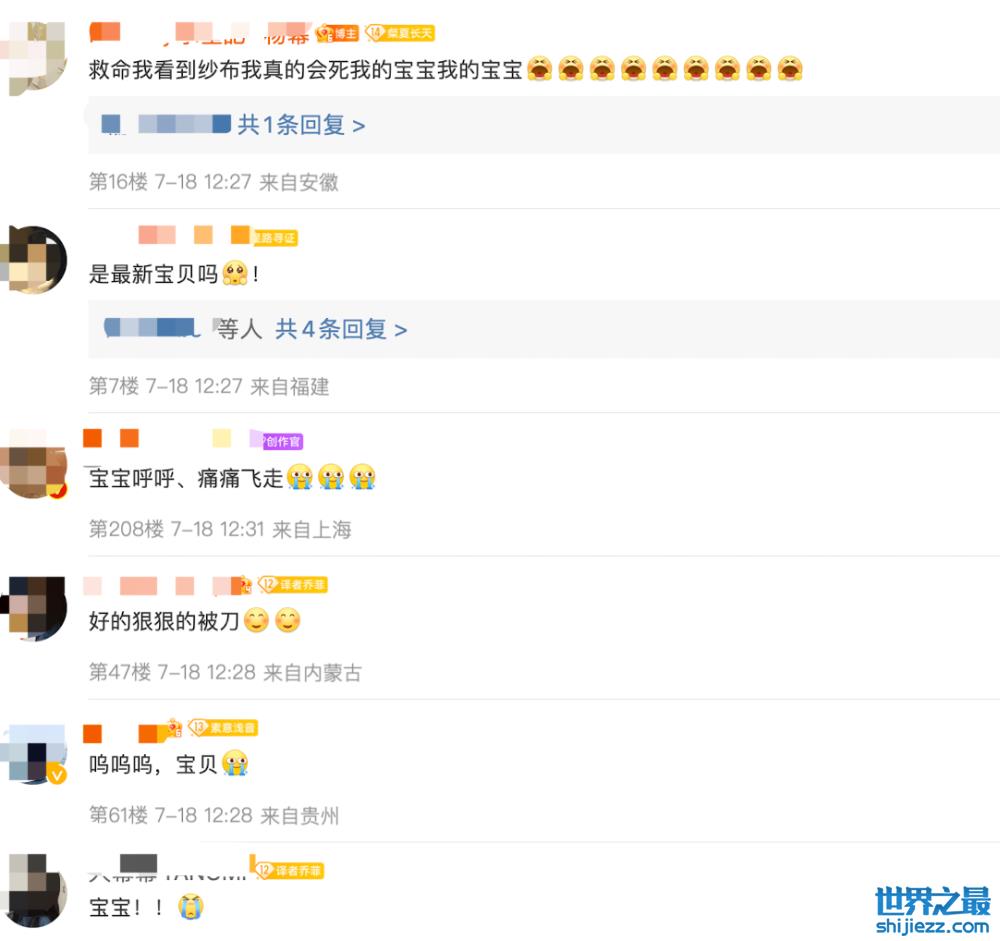This screenshot has width=1000, height=941.
Task: Open avatar of the bottom 宝宝!! commenter
Action: pos(35,891)
